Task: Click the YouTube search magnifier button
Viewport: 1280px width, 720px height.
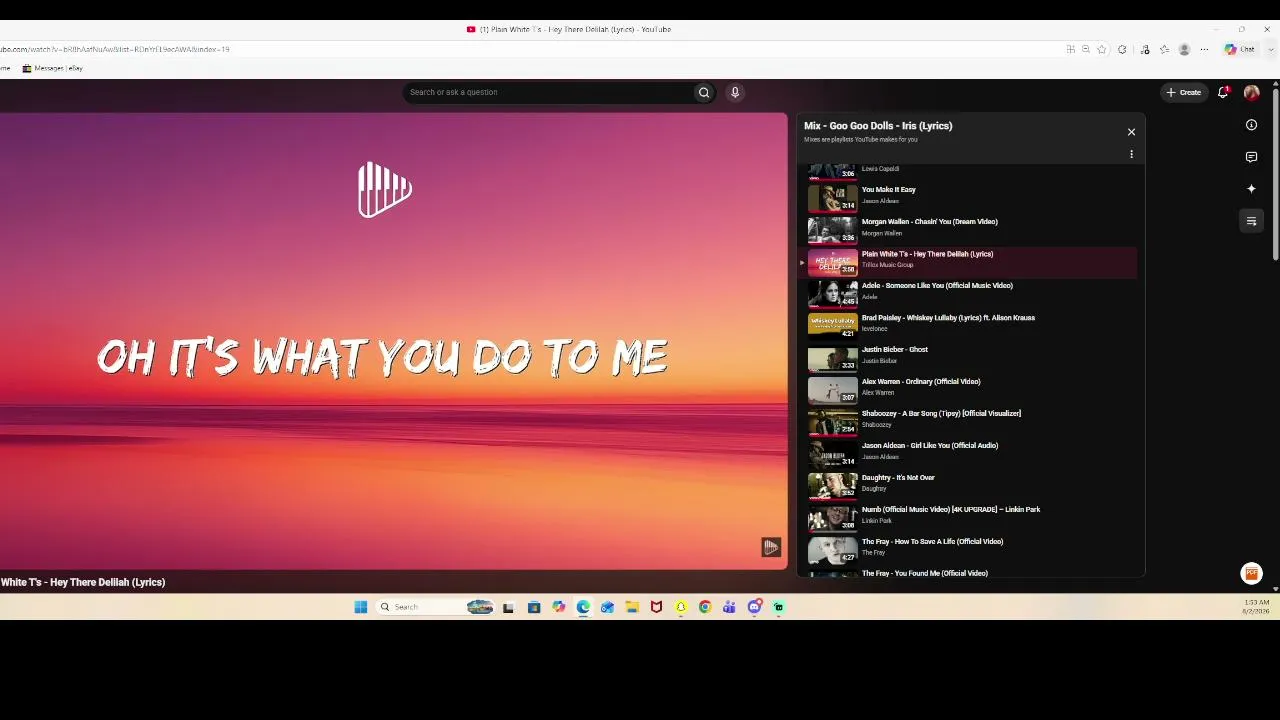Action: (x=704, y=93)
